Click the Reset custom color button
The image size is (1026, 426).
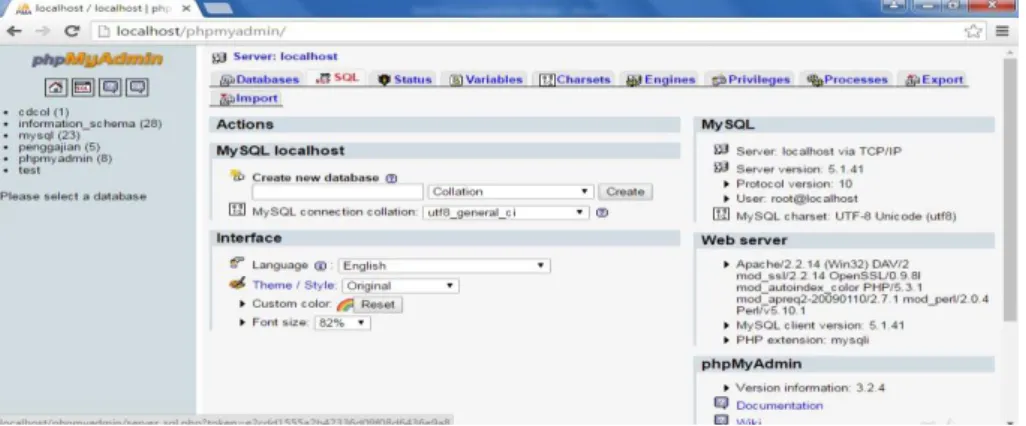pyautogui.click(x=378, y=305)
